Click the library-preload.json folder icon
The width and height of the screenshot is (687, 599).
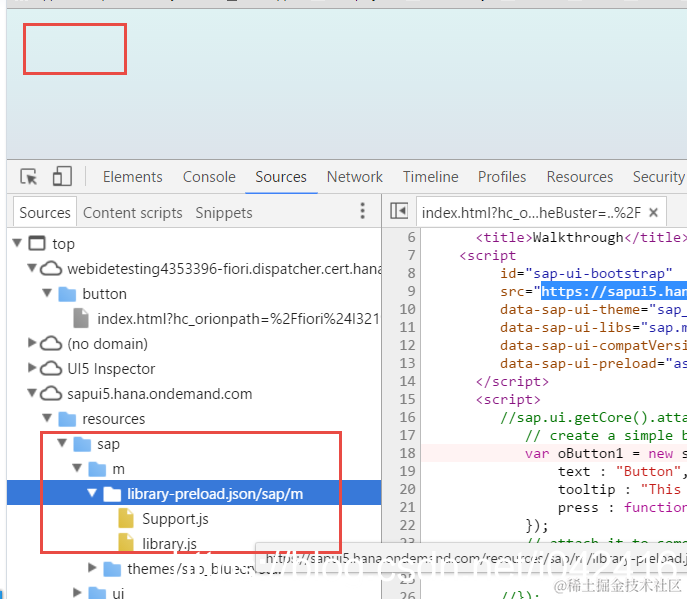tap(112, 494)
